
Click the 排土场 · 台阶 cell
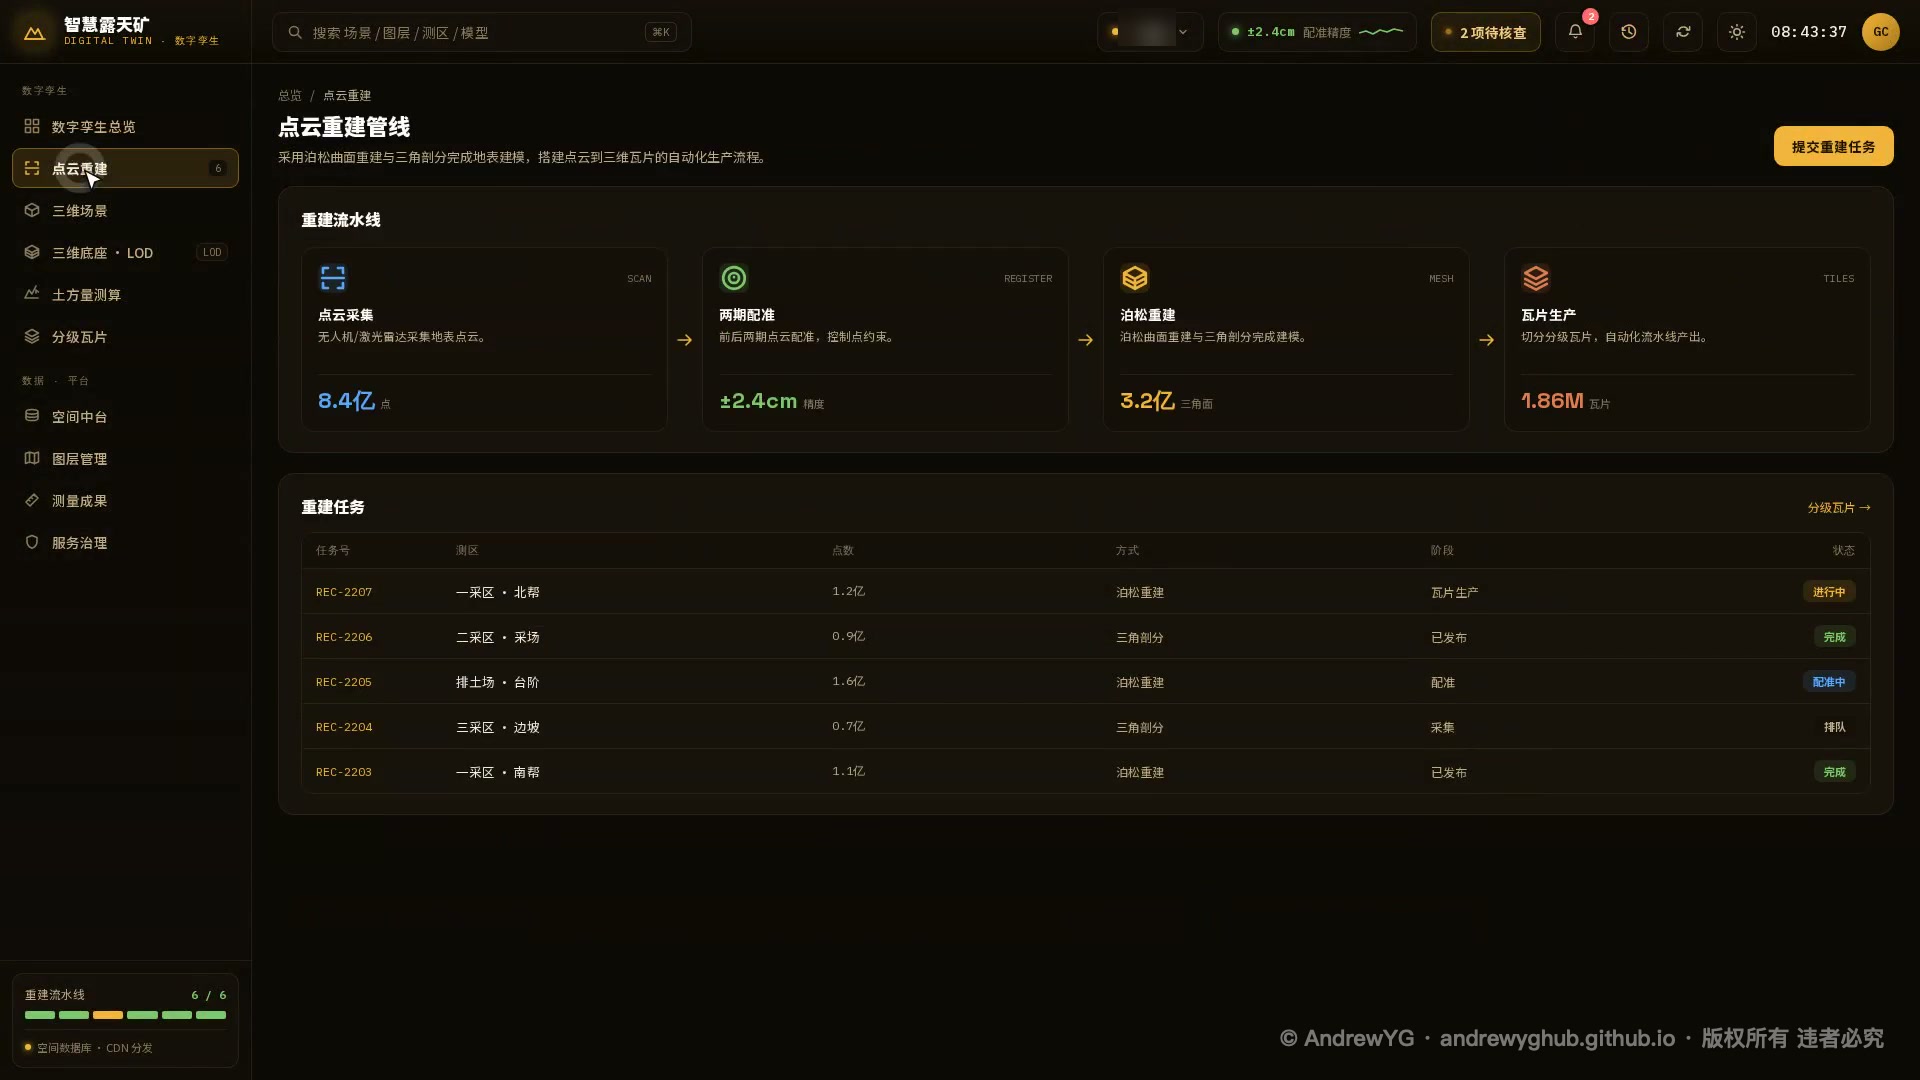498,682
